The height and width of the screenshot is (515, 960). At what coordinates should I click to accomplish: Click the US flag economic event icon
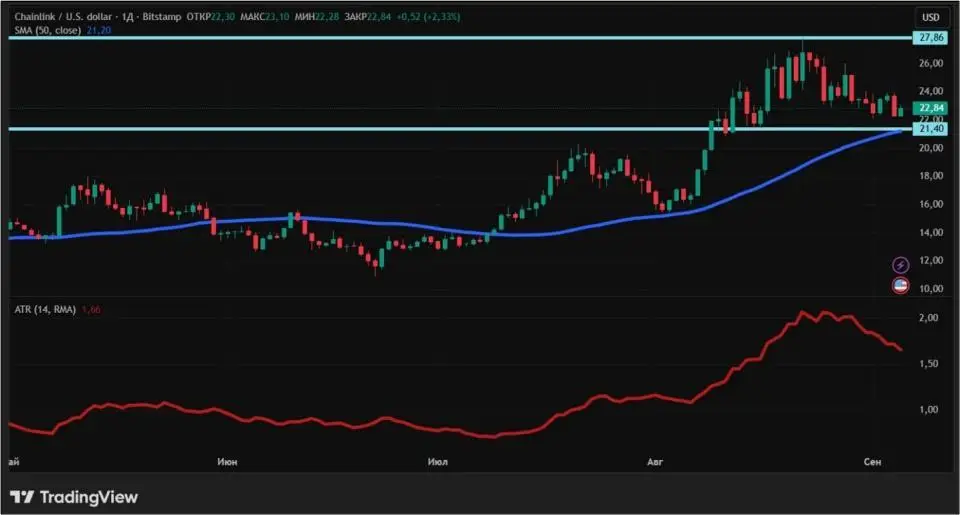[901, 286]
